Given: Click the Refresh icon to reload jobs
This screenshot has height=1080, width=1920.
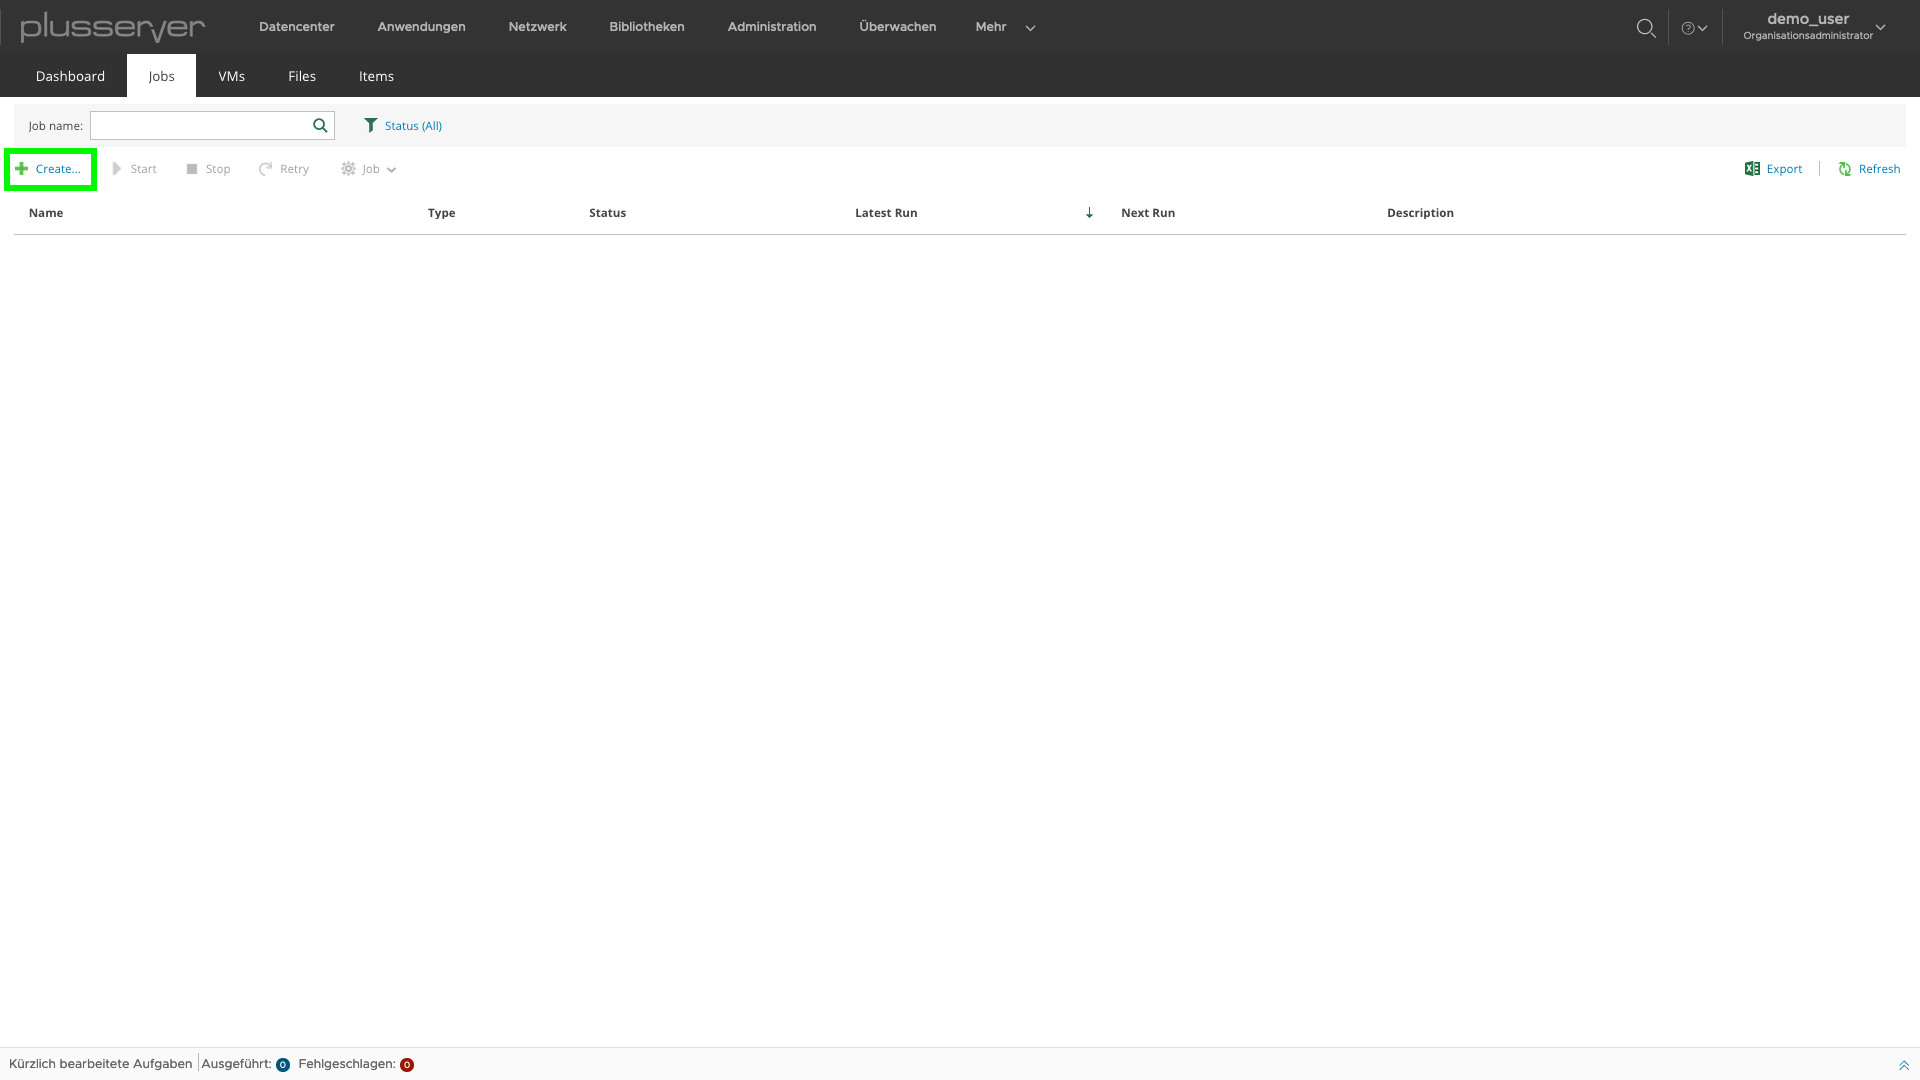Looking at the screenshot, I should (1845, 167).
